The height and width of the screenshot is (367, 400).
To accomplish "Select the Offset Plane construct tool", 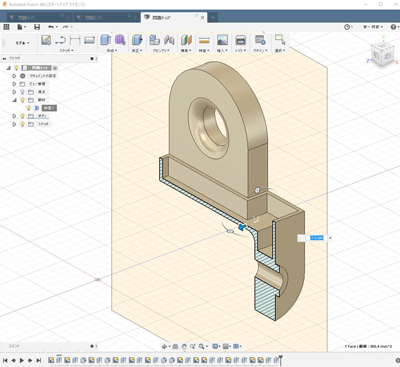I will (186, 40).
